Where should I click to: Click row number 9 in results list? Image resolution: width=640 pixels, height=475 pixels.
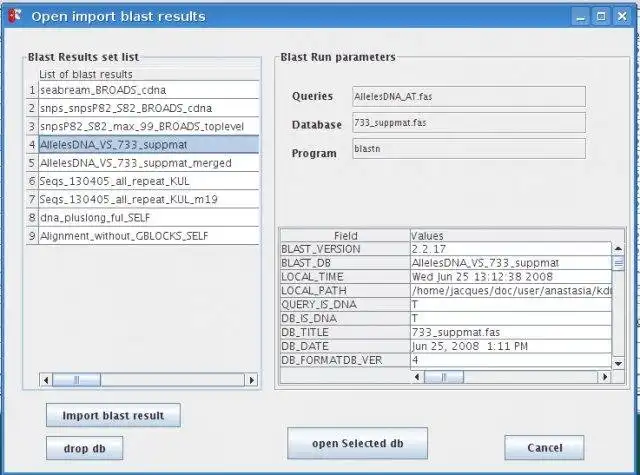32,236
